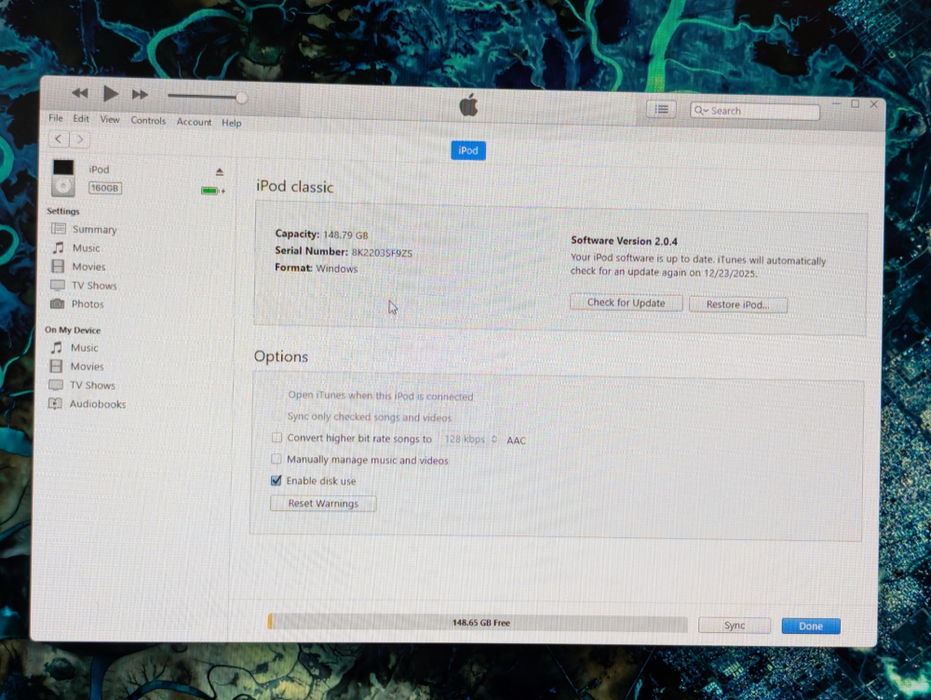Skip forward with the fast-forward button
This screenshot has height=700, width=931.
[140, 94]
